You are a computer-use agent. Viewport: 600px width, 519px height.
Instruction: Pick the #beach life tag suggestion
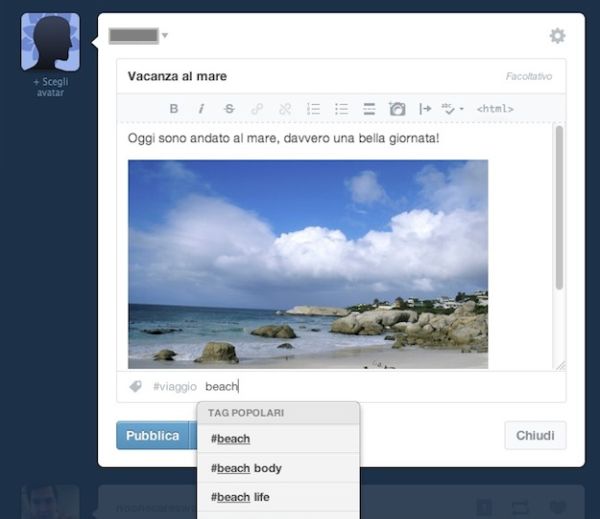click(x=240, y=497)
